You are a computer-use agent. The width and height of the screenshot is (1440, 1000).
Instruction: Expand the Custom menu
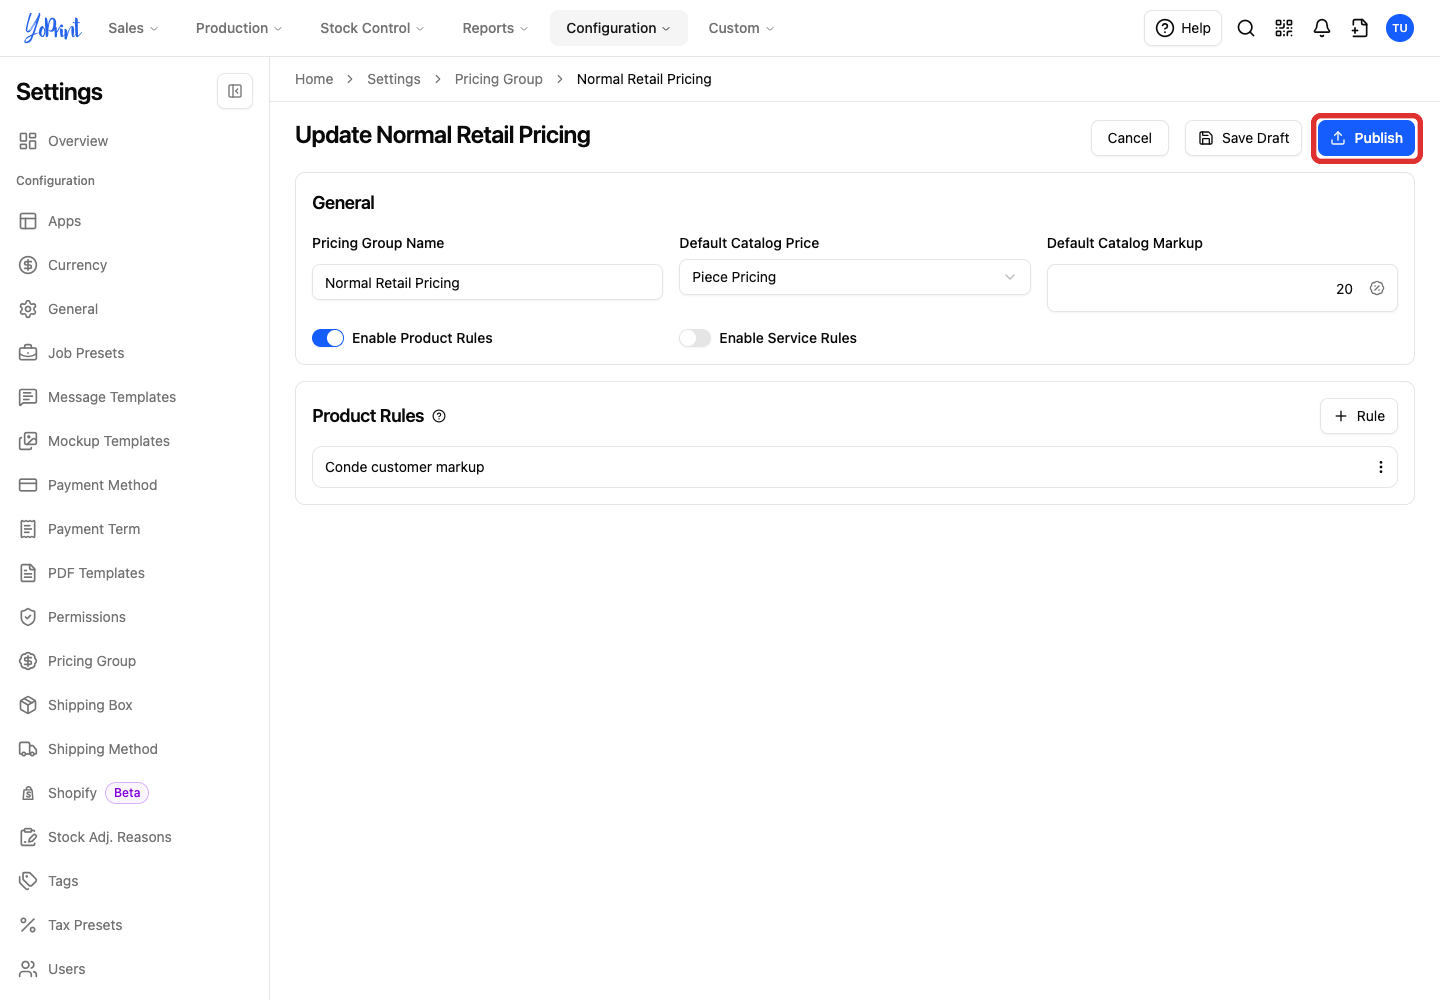pyautogui.click(x=741, y=28)
